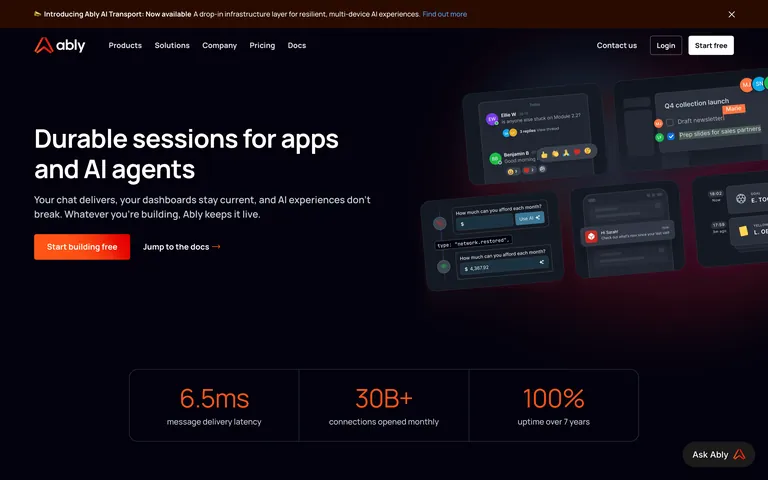The width and height of the screenshot is (768, 480).
Task: Click the empty dollar input field
Action: [485, 222]
